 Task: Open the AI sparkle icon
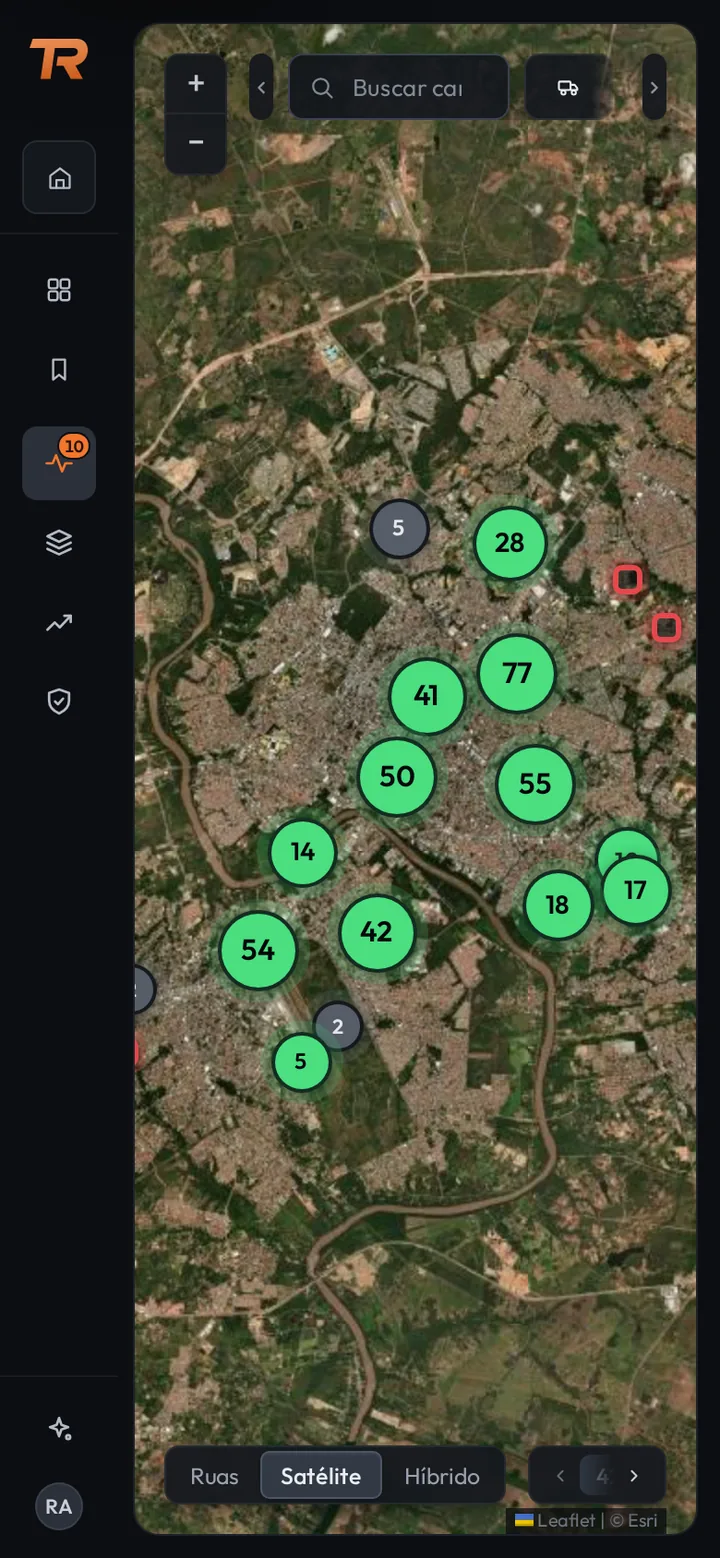pos(59,1428)
